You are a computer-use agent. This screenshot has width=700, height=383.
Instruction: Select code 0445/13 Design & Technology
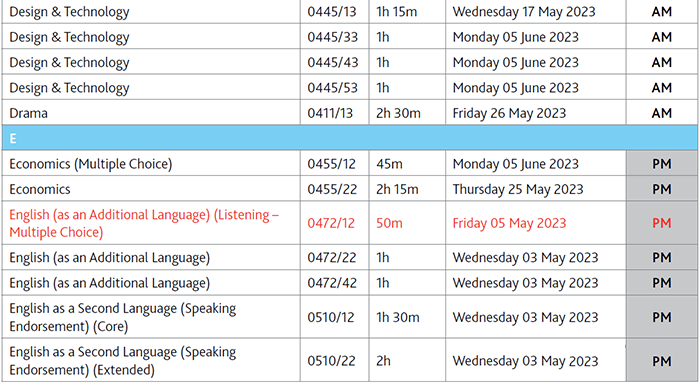pyautogui.click(x=332, y=12)
